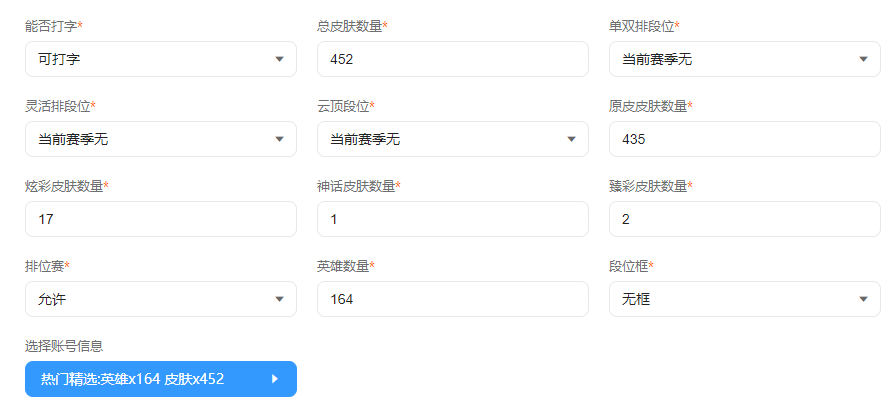892x404 pixels.
Task: Click the 英雄数量 input field
Action: 452,299
